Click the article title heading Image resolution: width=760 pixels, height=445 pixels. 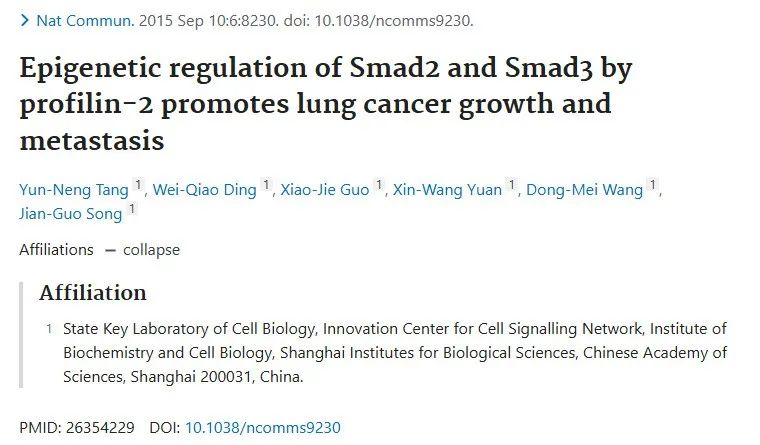pos(326,104)
